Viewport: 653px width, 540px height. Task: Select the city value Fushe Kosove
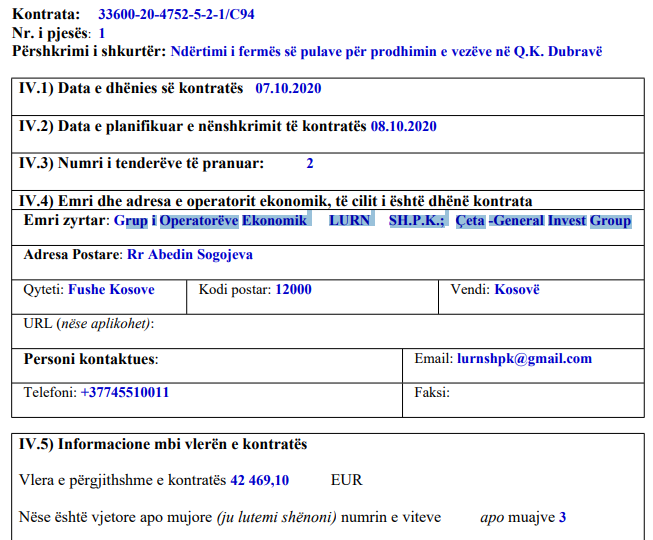pyautogui.click(x=111, y=290)
